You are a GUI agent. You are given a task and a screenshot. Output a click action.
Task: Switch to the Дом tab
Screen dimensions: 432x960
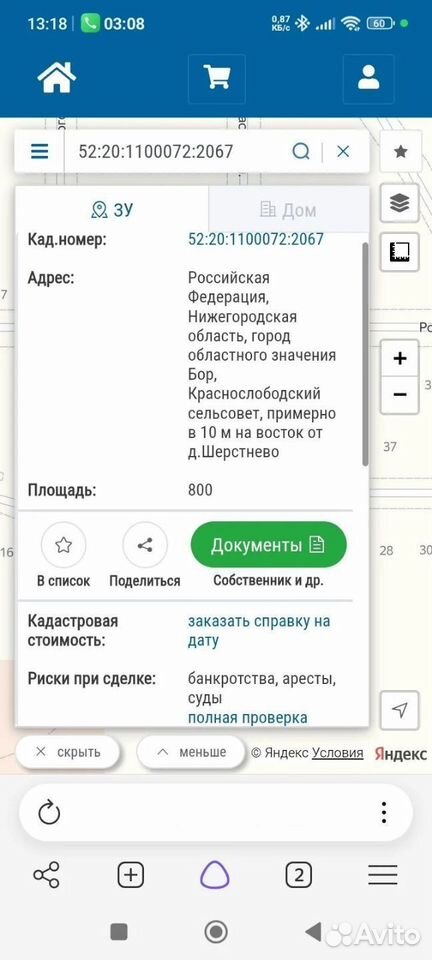(x=289, y=210)
